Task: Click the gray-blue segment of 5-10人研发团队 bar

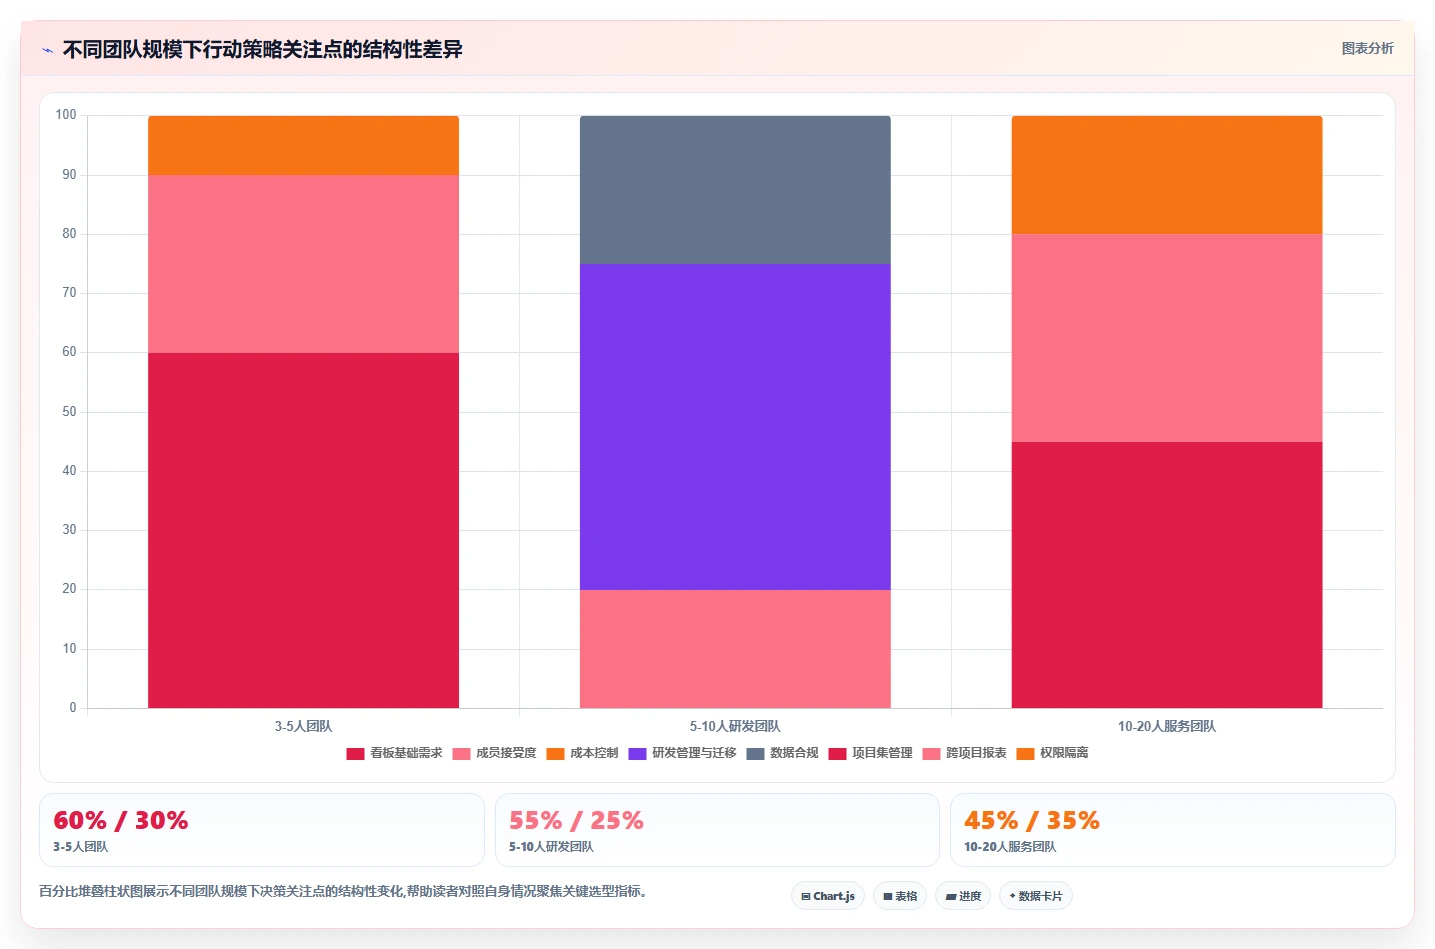Action: pos(735,190)
